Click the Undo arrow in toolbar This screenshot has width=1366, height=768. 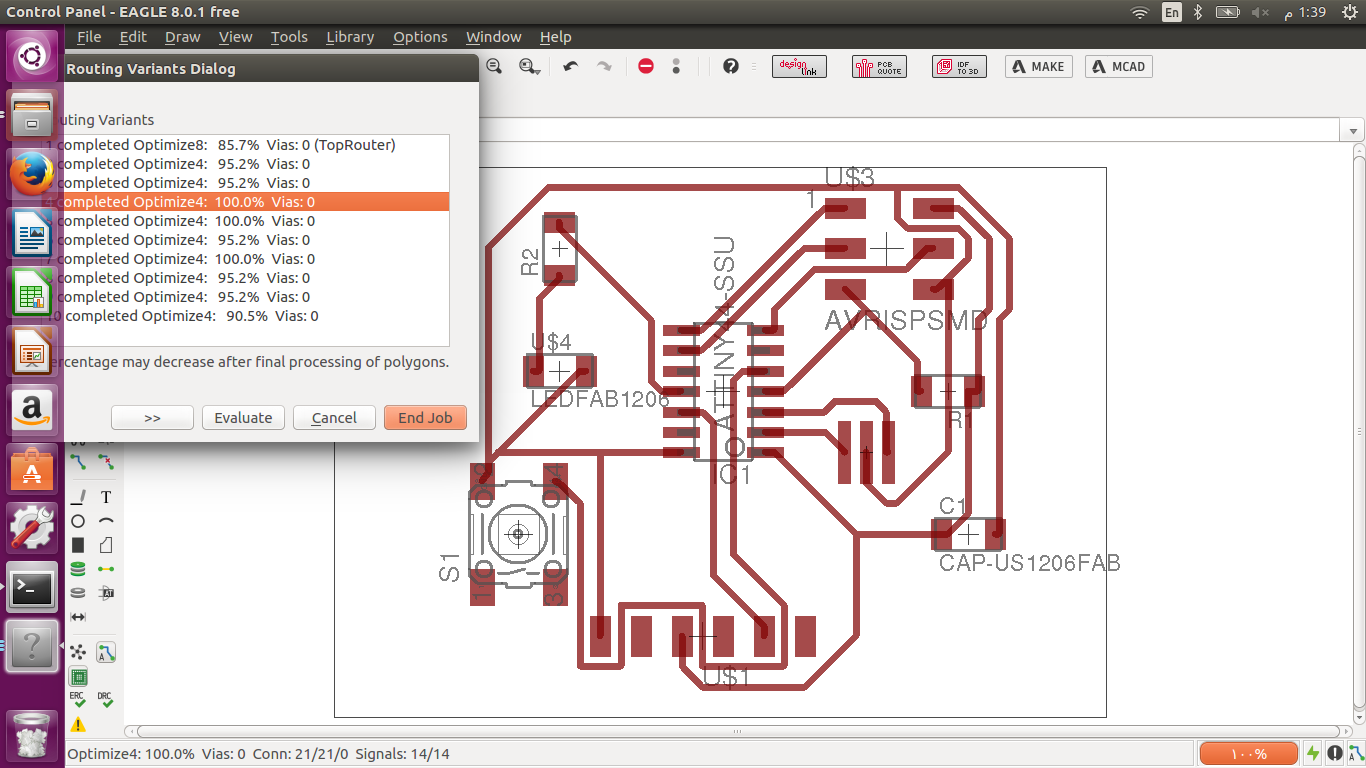[570, 67]
